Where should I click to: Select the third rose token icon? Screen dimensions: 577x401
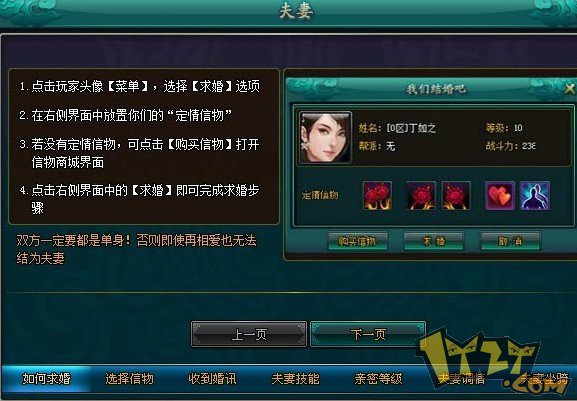tap(456, 196)
